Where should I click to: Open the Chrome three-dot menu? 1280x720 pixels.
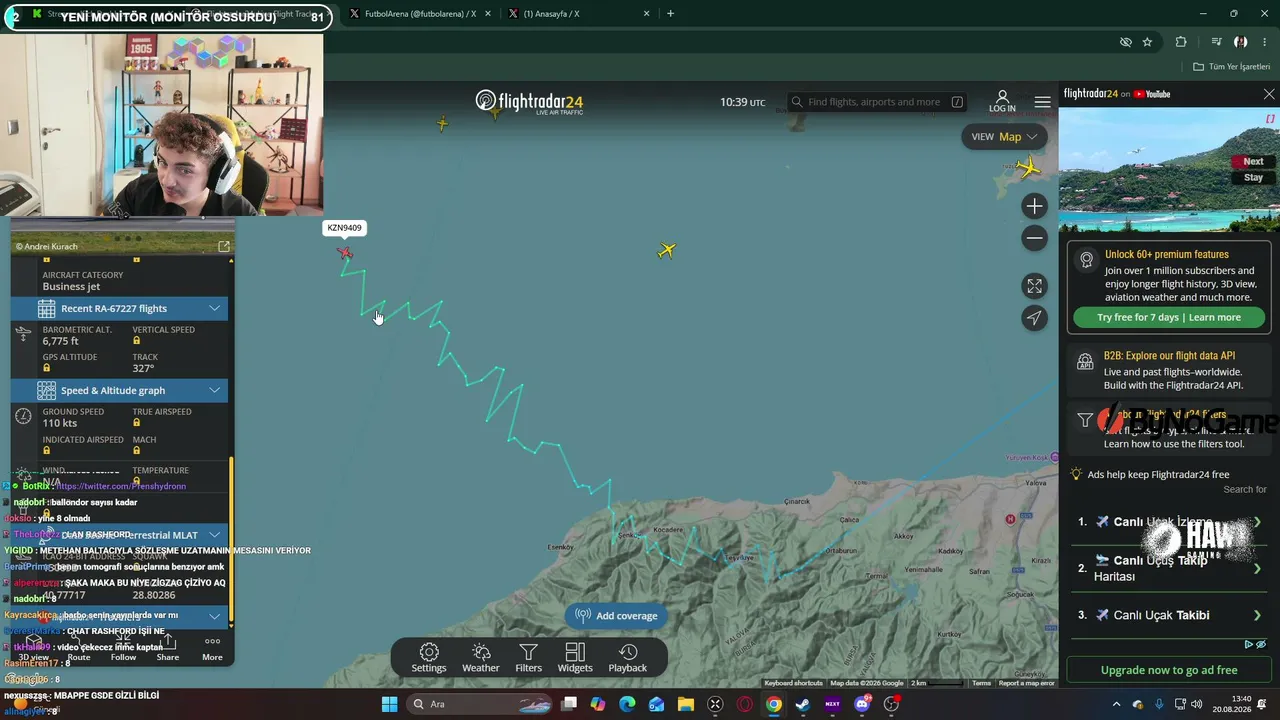tap(1265, 42)
